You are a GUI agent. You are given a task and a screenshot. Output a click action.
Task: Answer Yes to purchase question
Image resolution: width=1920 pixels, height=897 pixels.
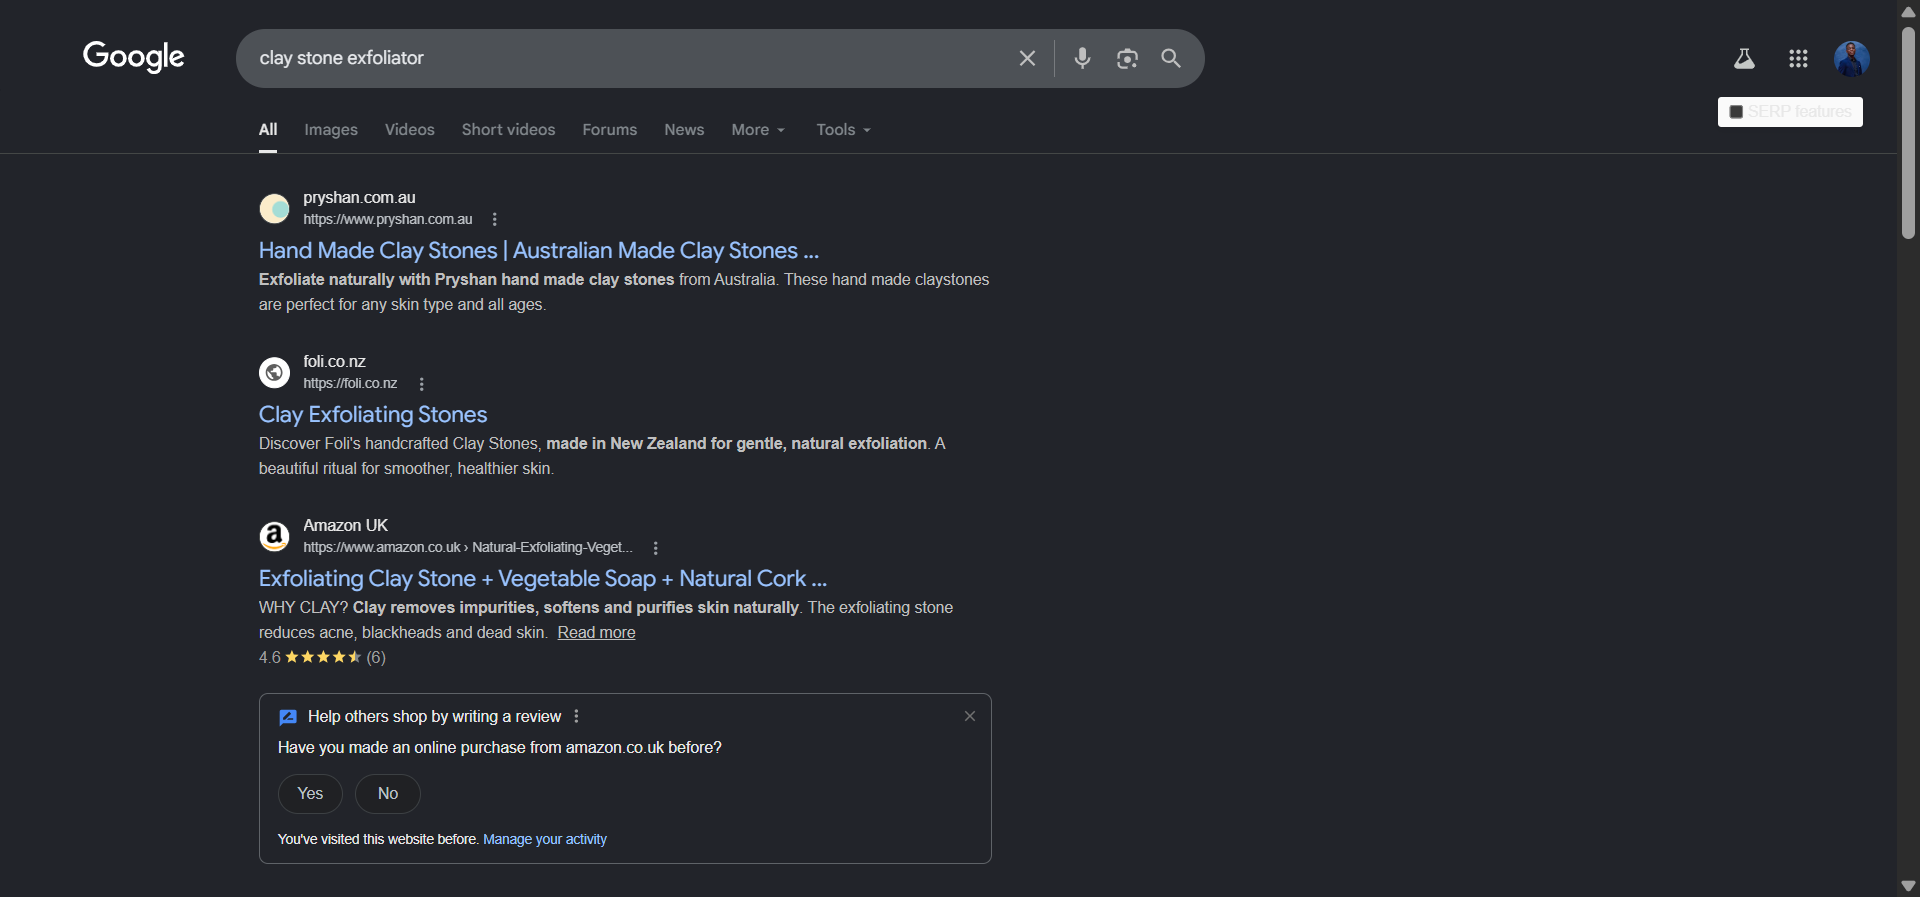click(310, 793)
